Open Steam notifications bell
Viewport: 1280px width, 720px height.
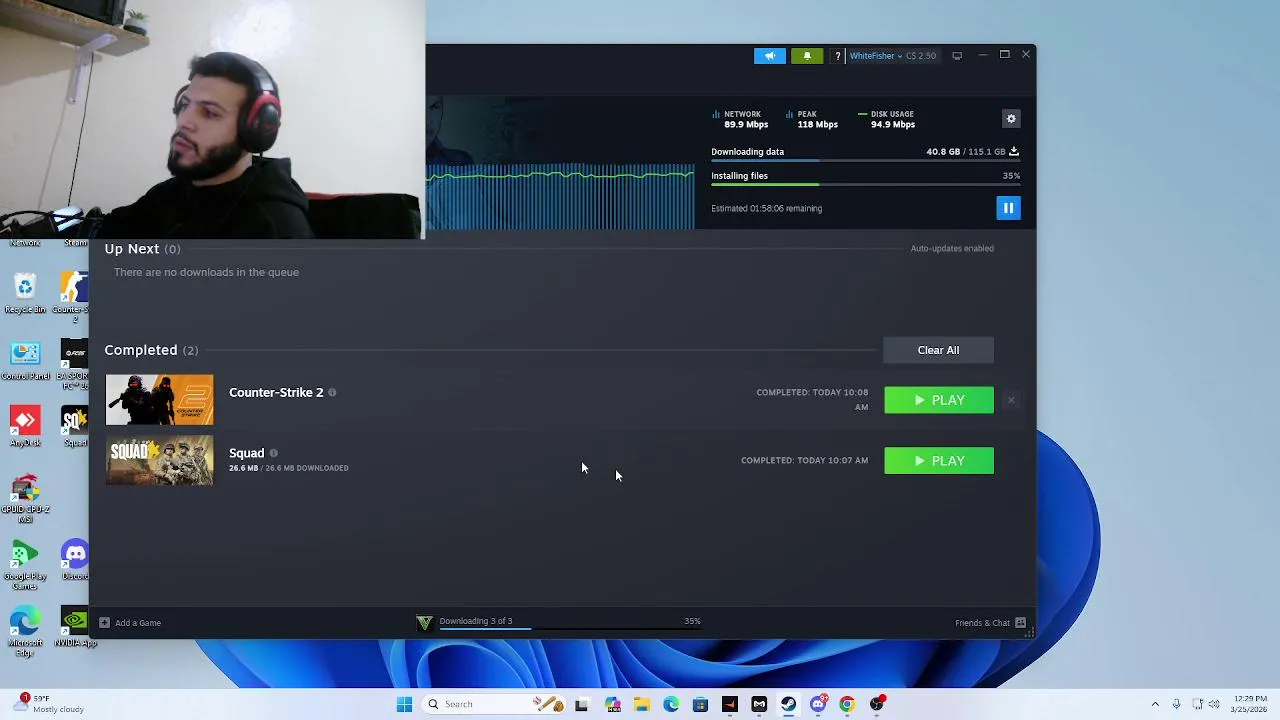coord(807,56)
